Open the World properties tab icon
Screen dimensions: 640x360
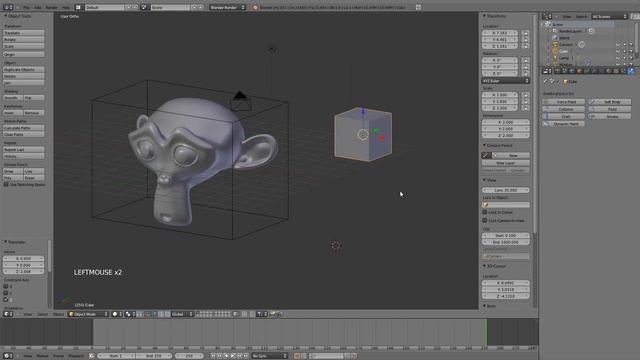(572, 71)
